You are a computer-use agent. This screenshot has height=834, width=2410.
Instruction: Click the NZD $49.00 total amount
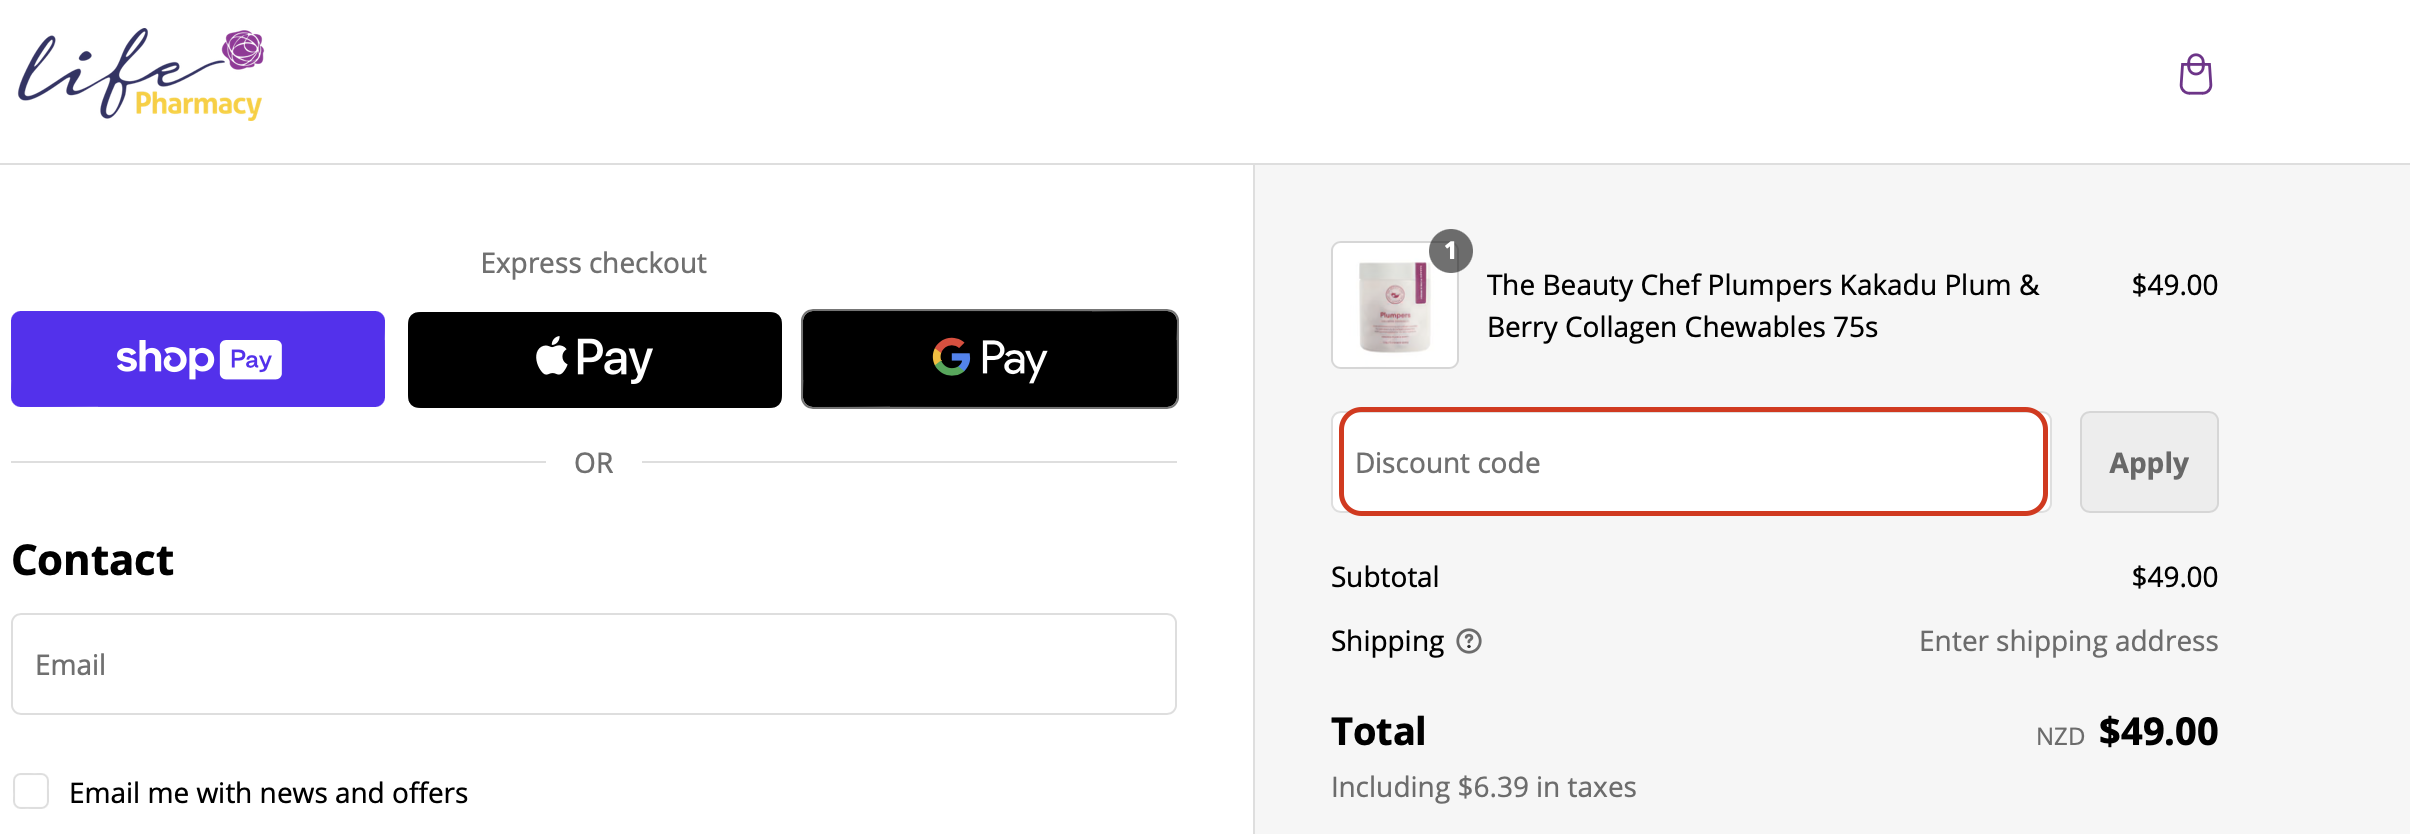coord(2127,732)
